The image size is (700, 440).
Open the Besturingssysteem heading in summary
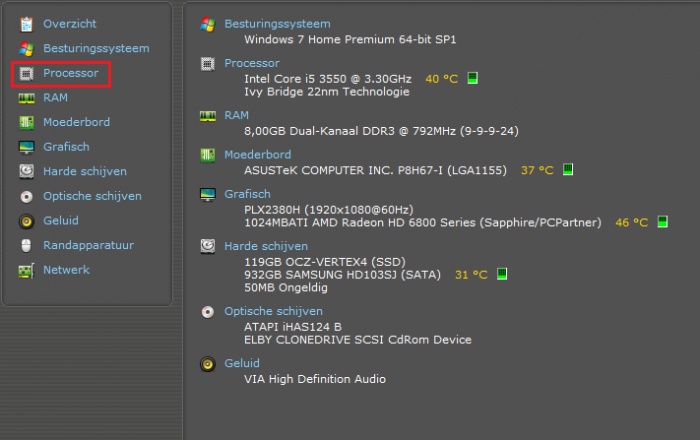(x=277, y=24)
